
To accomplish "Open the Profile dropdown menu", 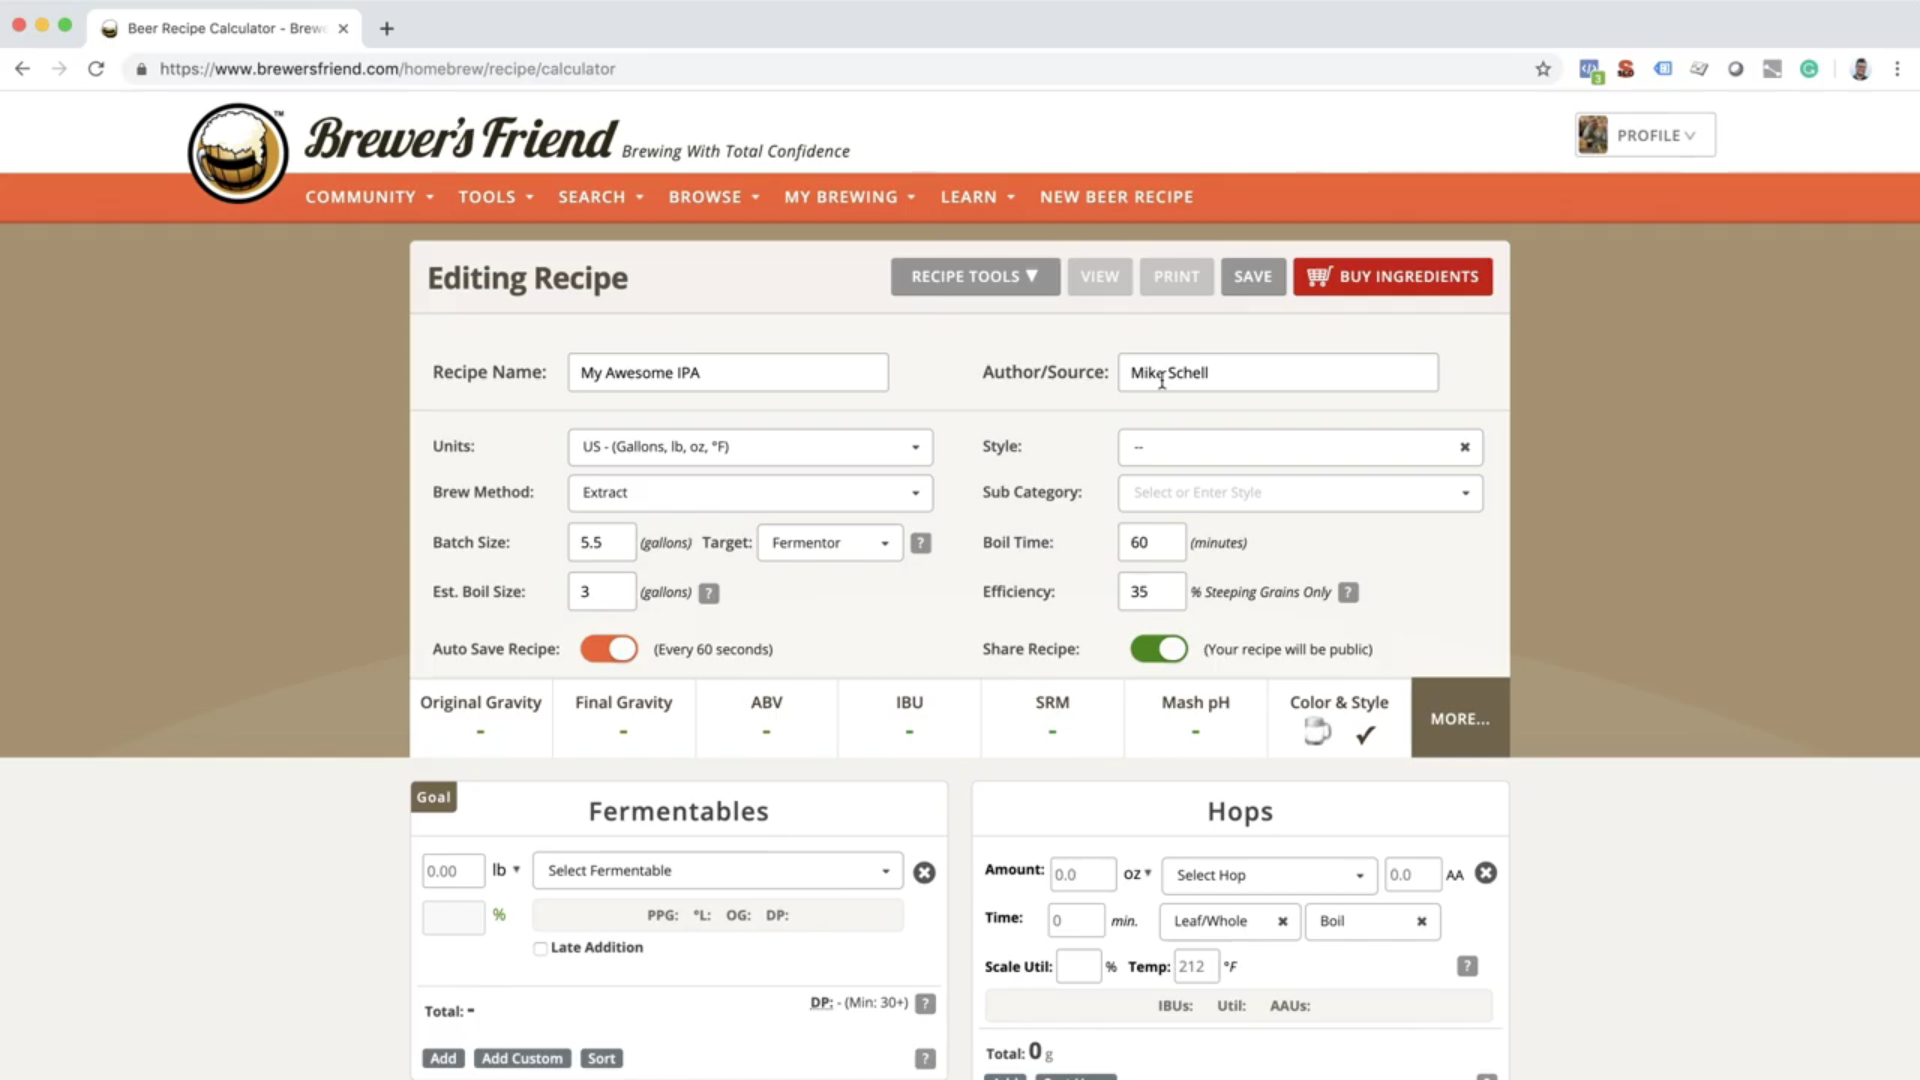I will 1645,135.
